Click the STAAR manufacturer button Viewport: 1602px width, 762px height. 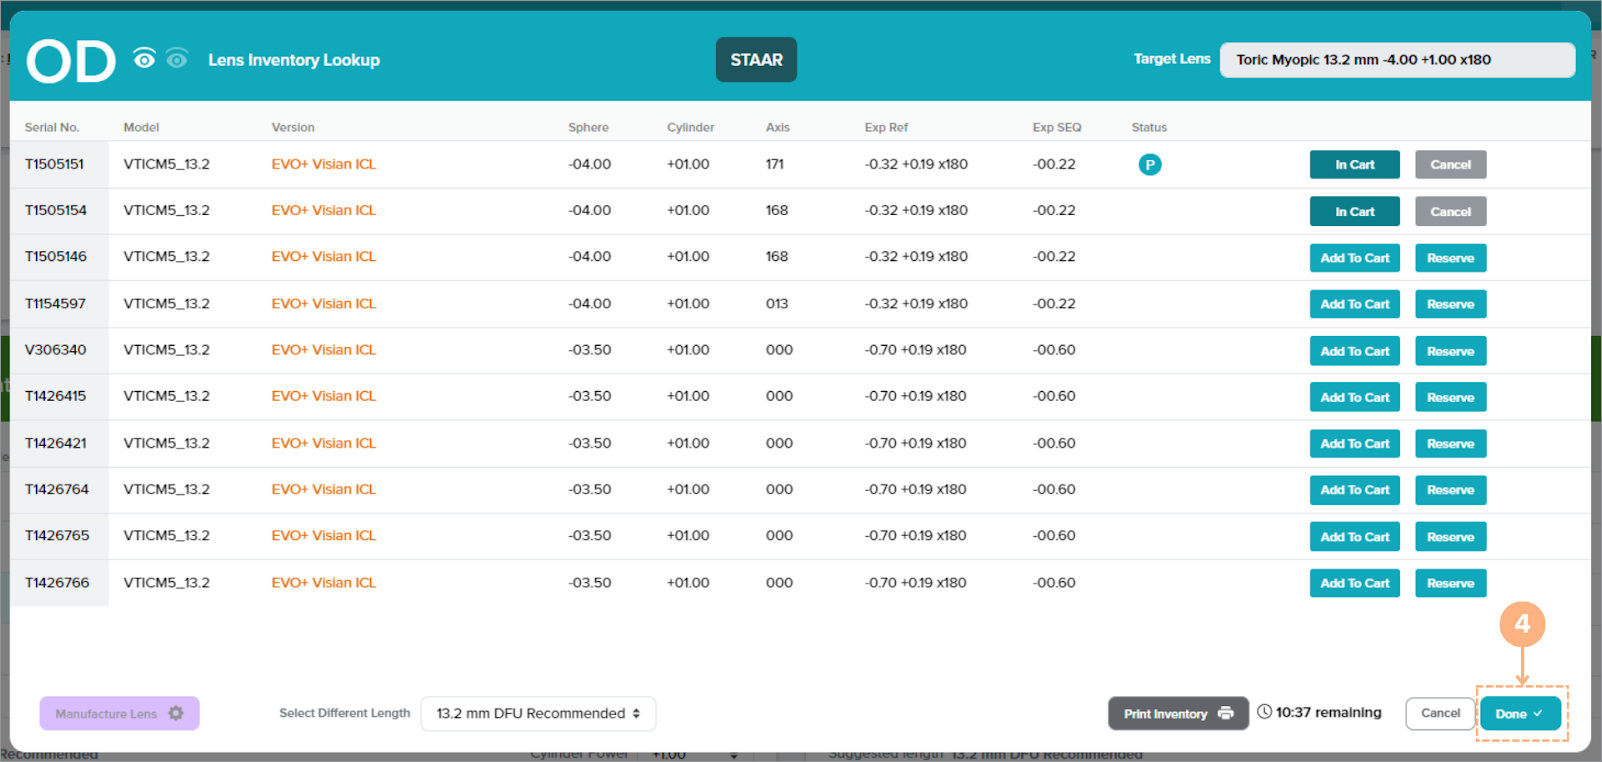756,60
